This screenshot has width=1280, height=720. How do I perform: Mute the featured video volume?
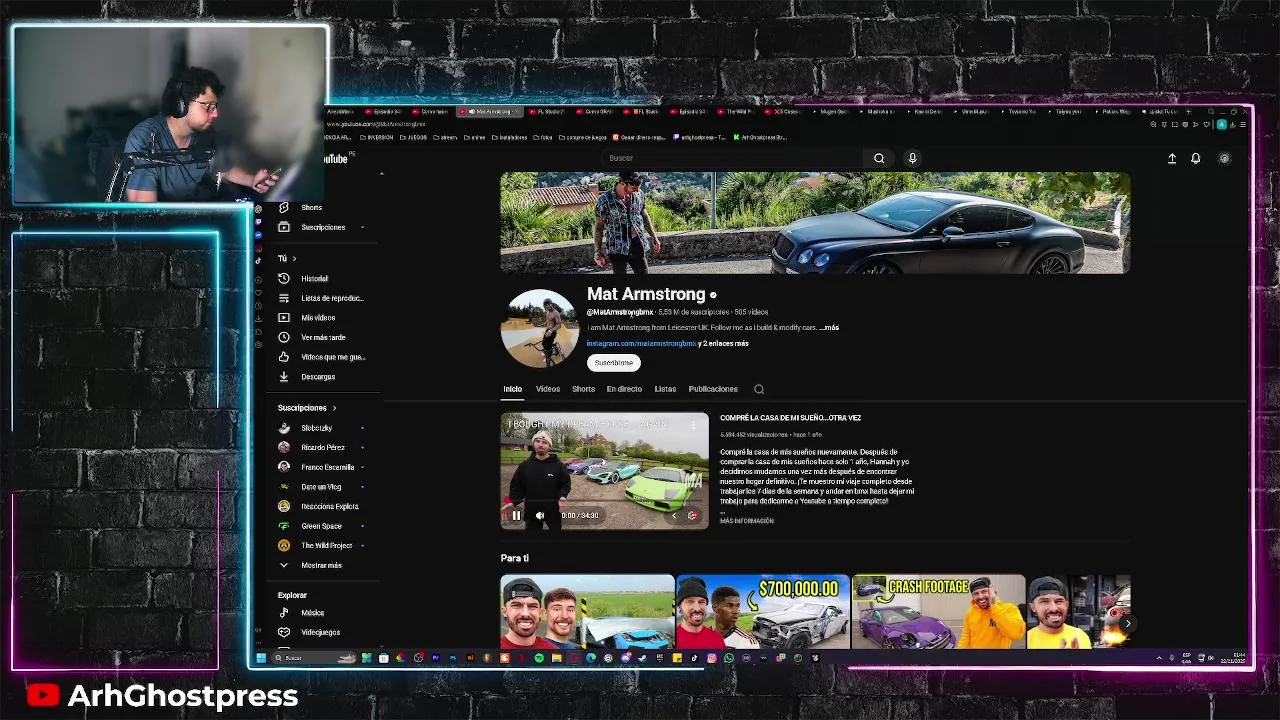540,515
